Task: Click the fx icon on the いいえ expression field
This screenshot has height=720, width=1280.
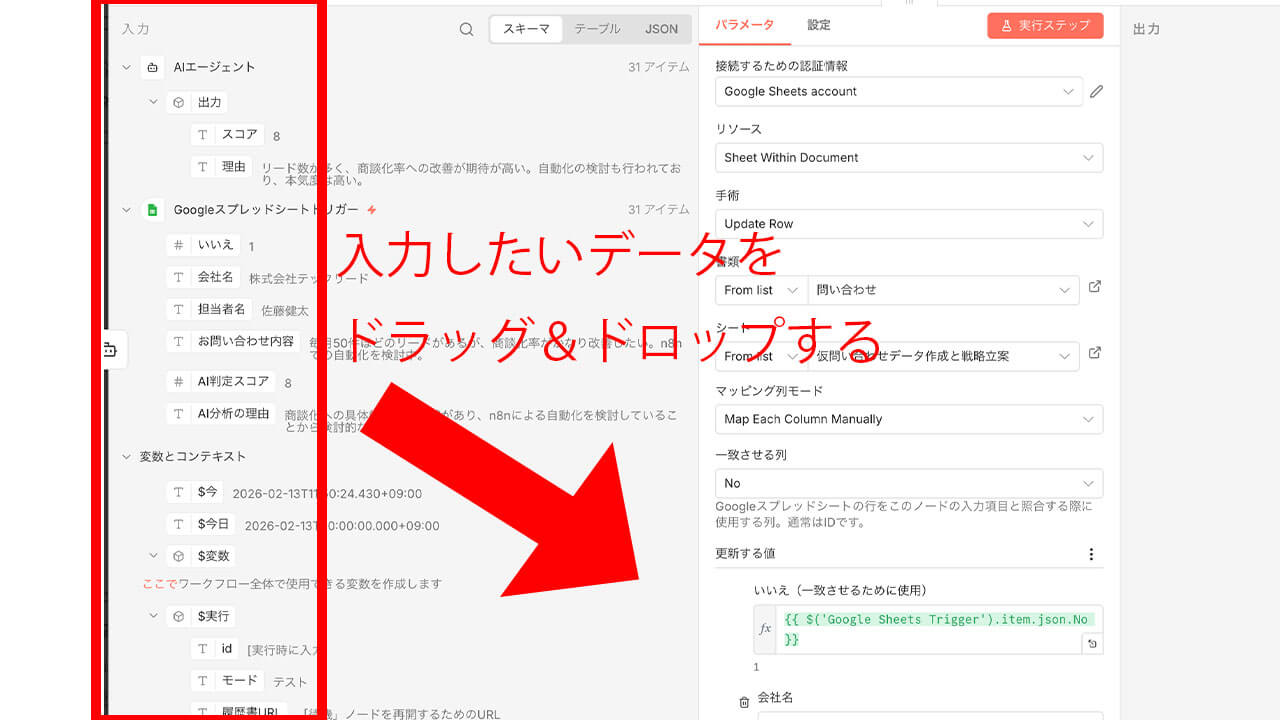Action: click(765, 628)
